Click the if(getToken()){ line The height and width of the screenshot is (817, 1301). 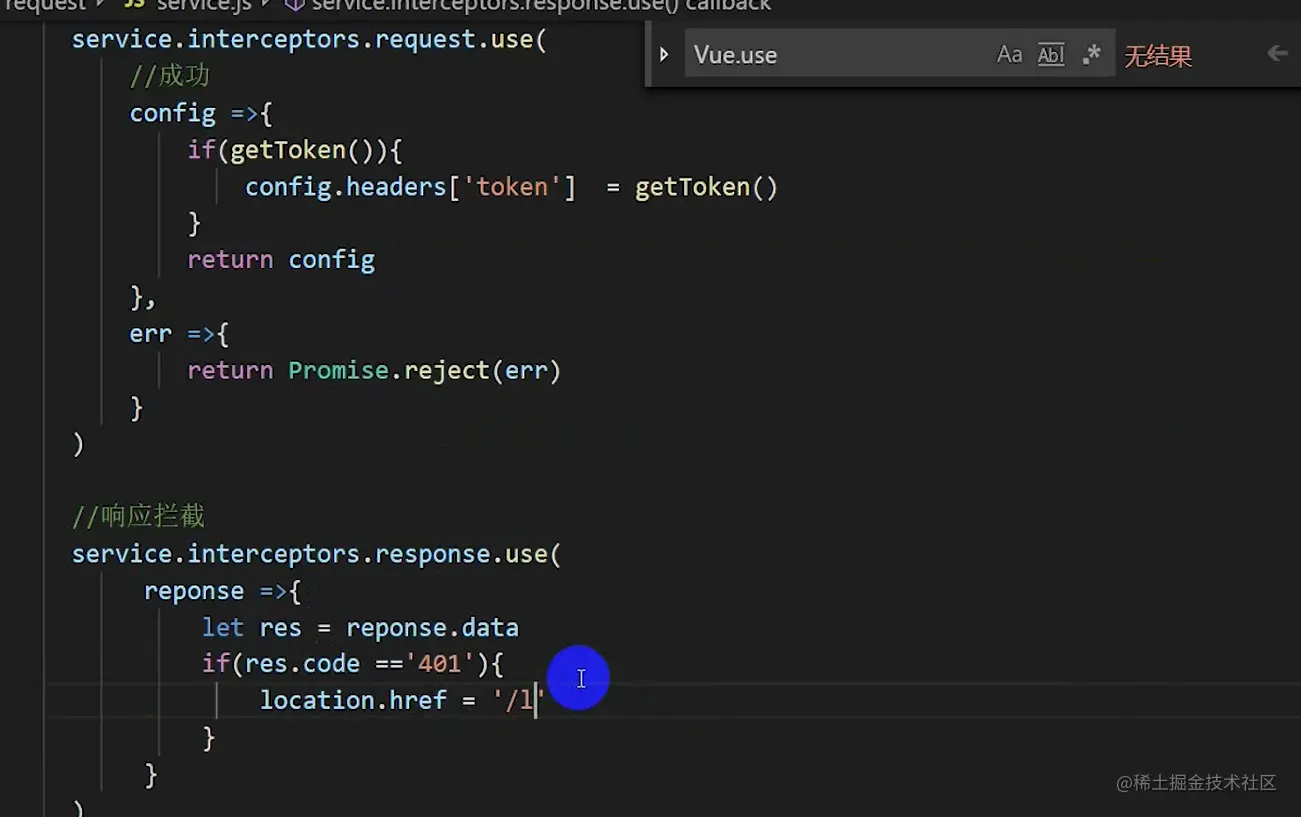pos(295,150)
